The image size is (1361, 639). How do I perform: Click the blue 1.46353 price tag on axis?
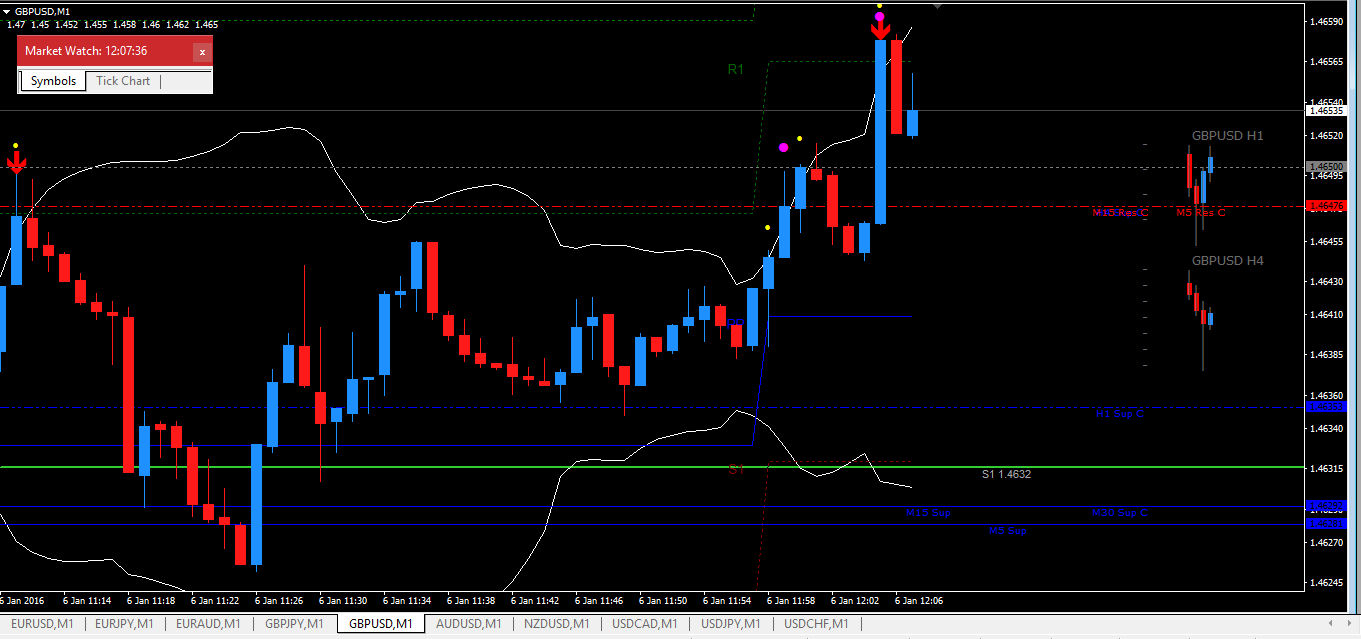point(1328,406)
